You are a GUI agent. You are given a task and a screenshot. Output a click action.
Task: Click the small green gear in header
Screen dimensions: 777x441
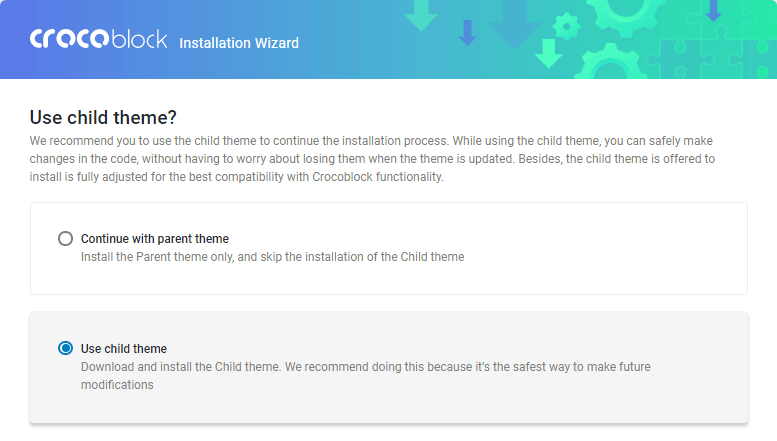[567, 26]
